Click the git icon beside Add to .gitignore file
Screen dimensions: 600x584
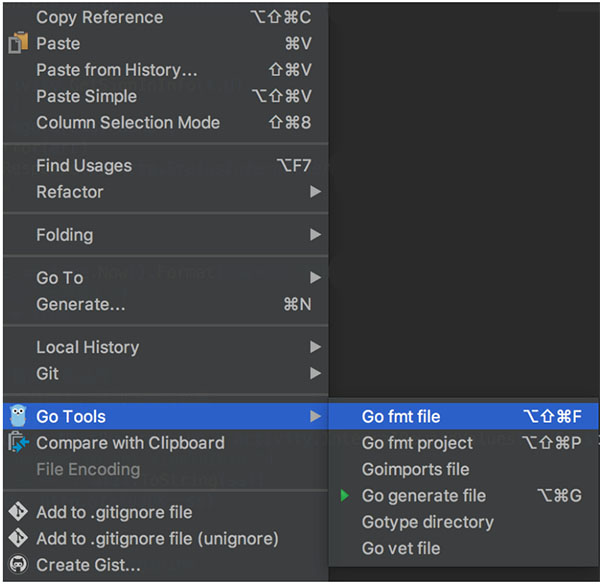click(17, 512)
